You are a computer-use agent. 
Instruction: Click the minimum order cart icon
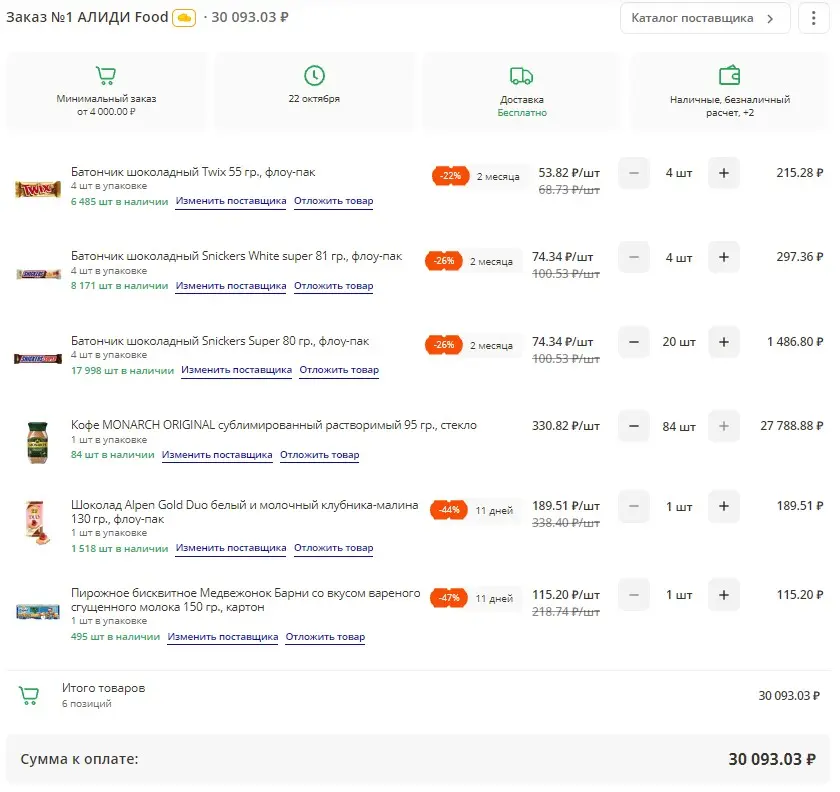click(x=106, y=75)
